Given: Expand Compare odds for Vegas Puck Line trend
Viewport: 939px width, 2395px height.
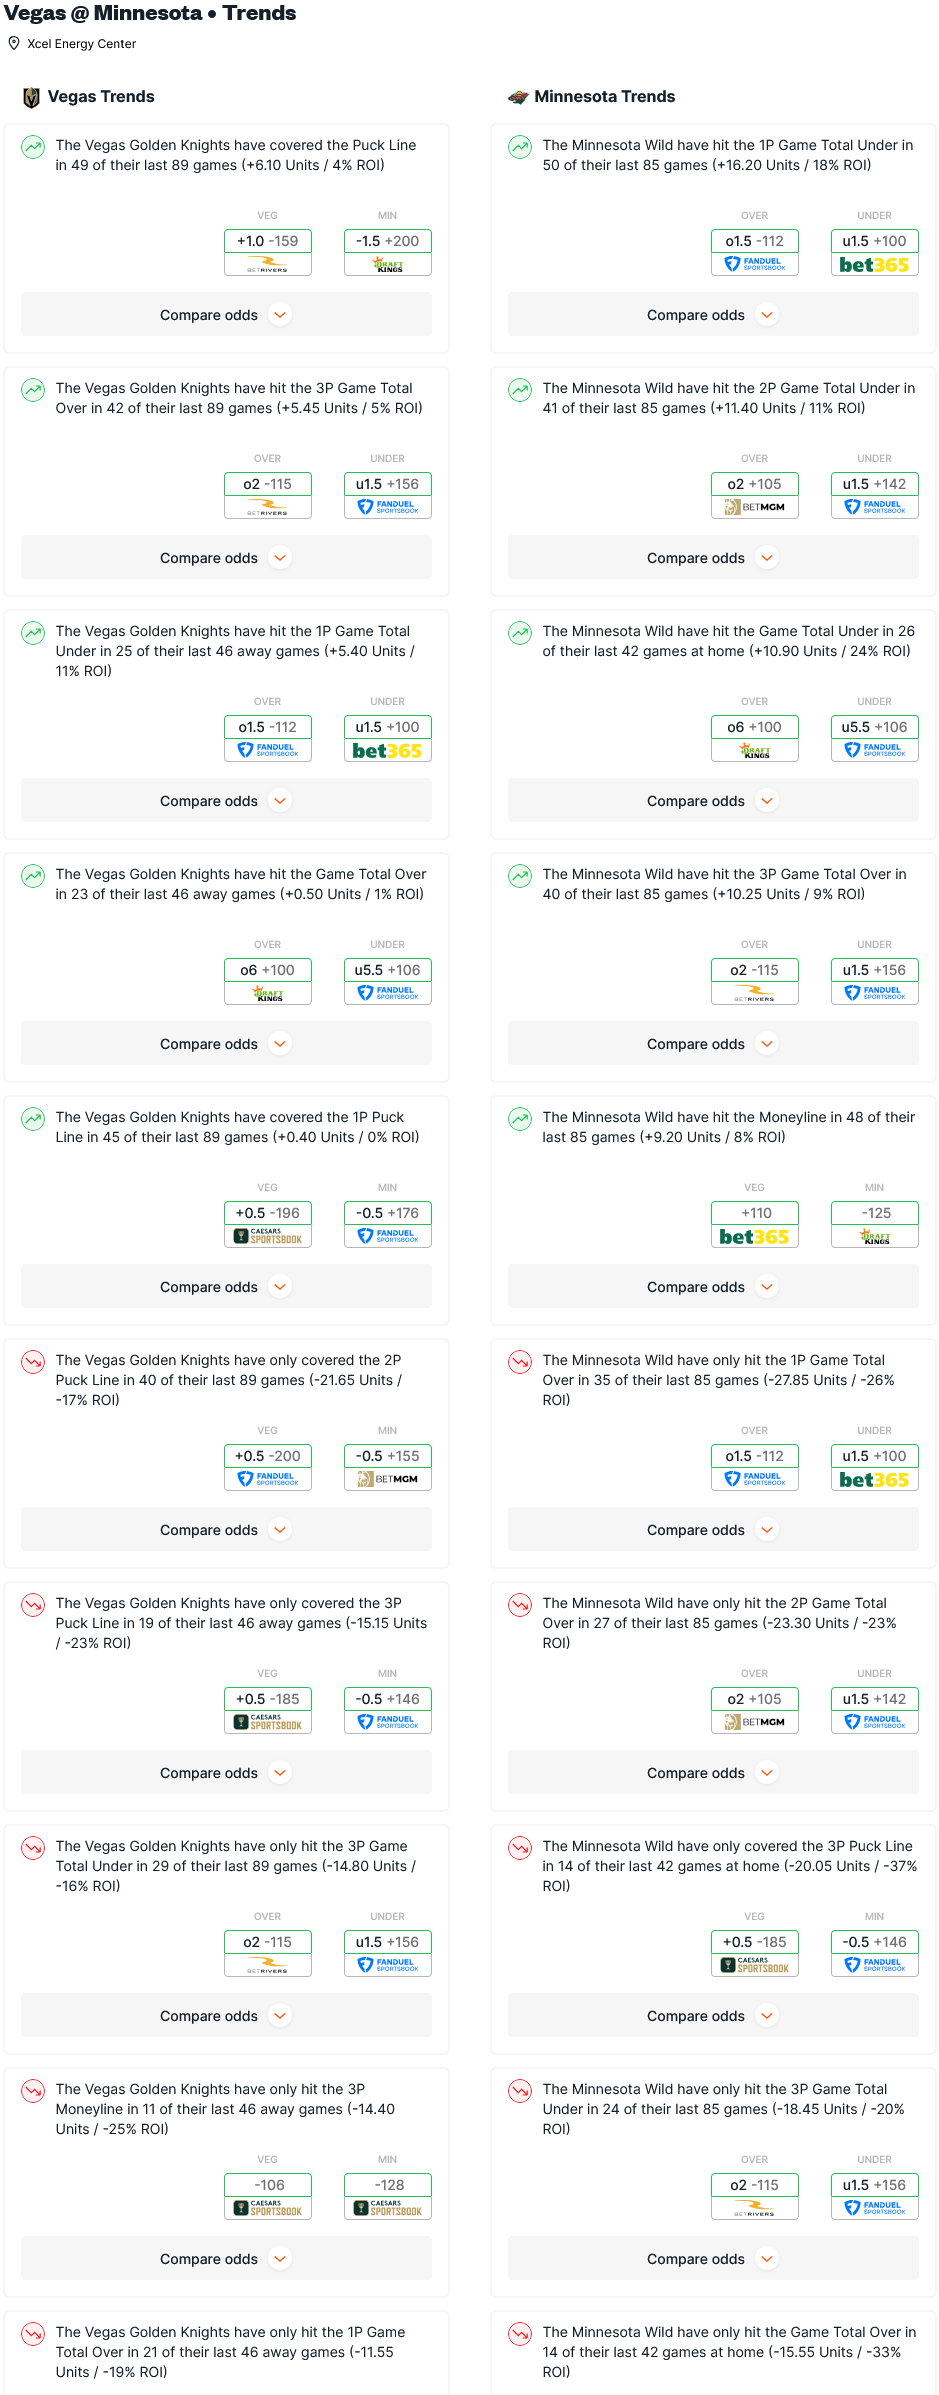Looking at the screenshot, I should [x=226, y=315].
